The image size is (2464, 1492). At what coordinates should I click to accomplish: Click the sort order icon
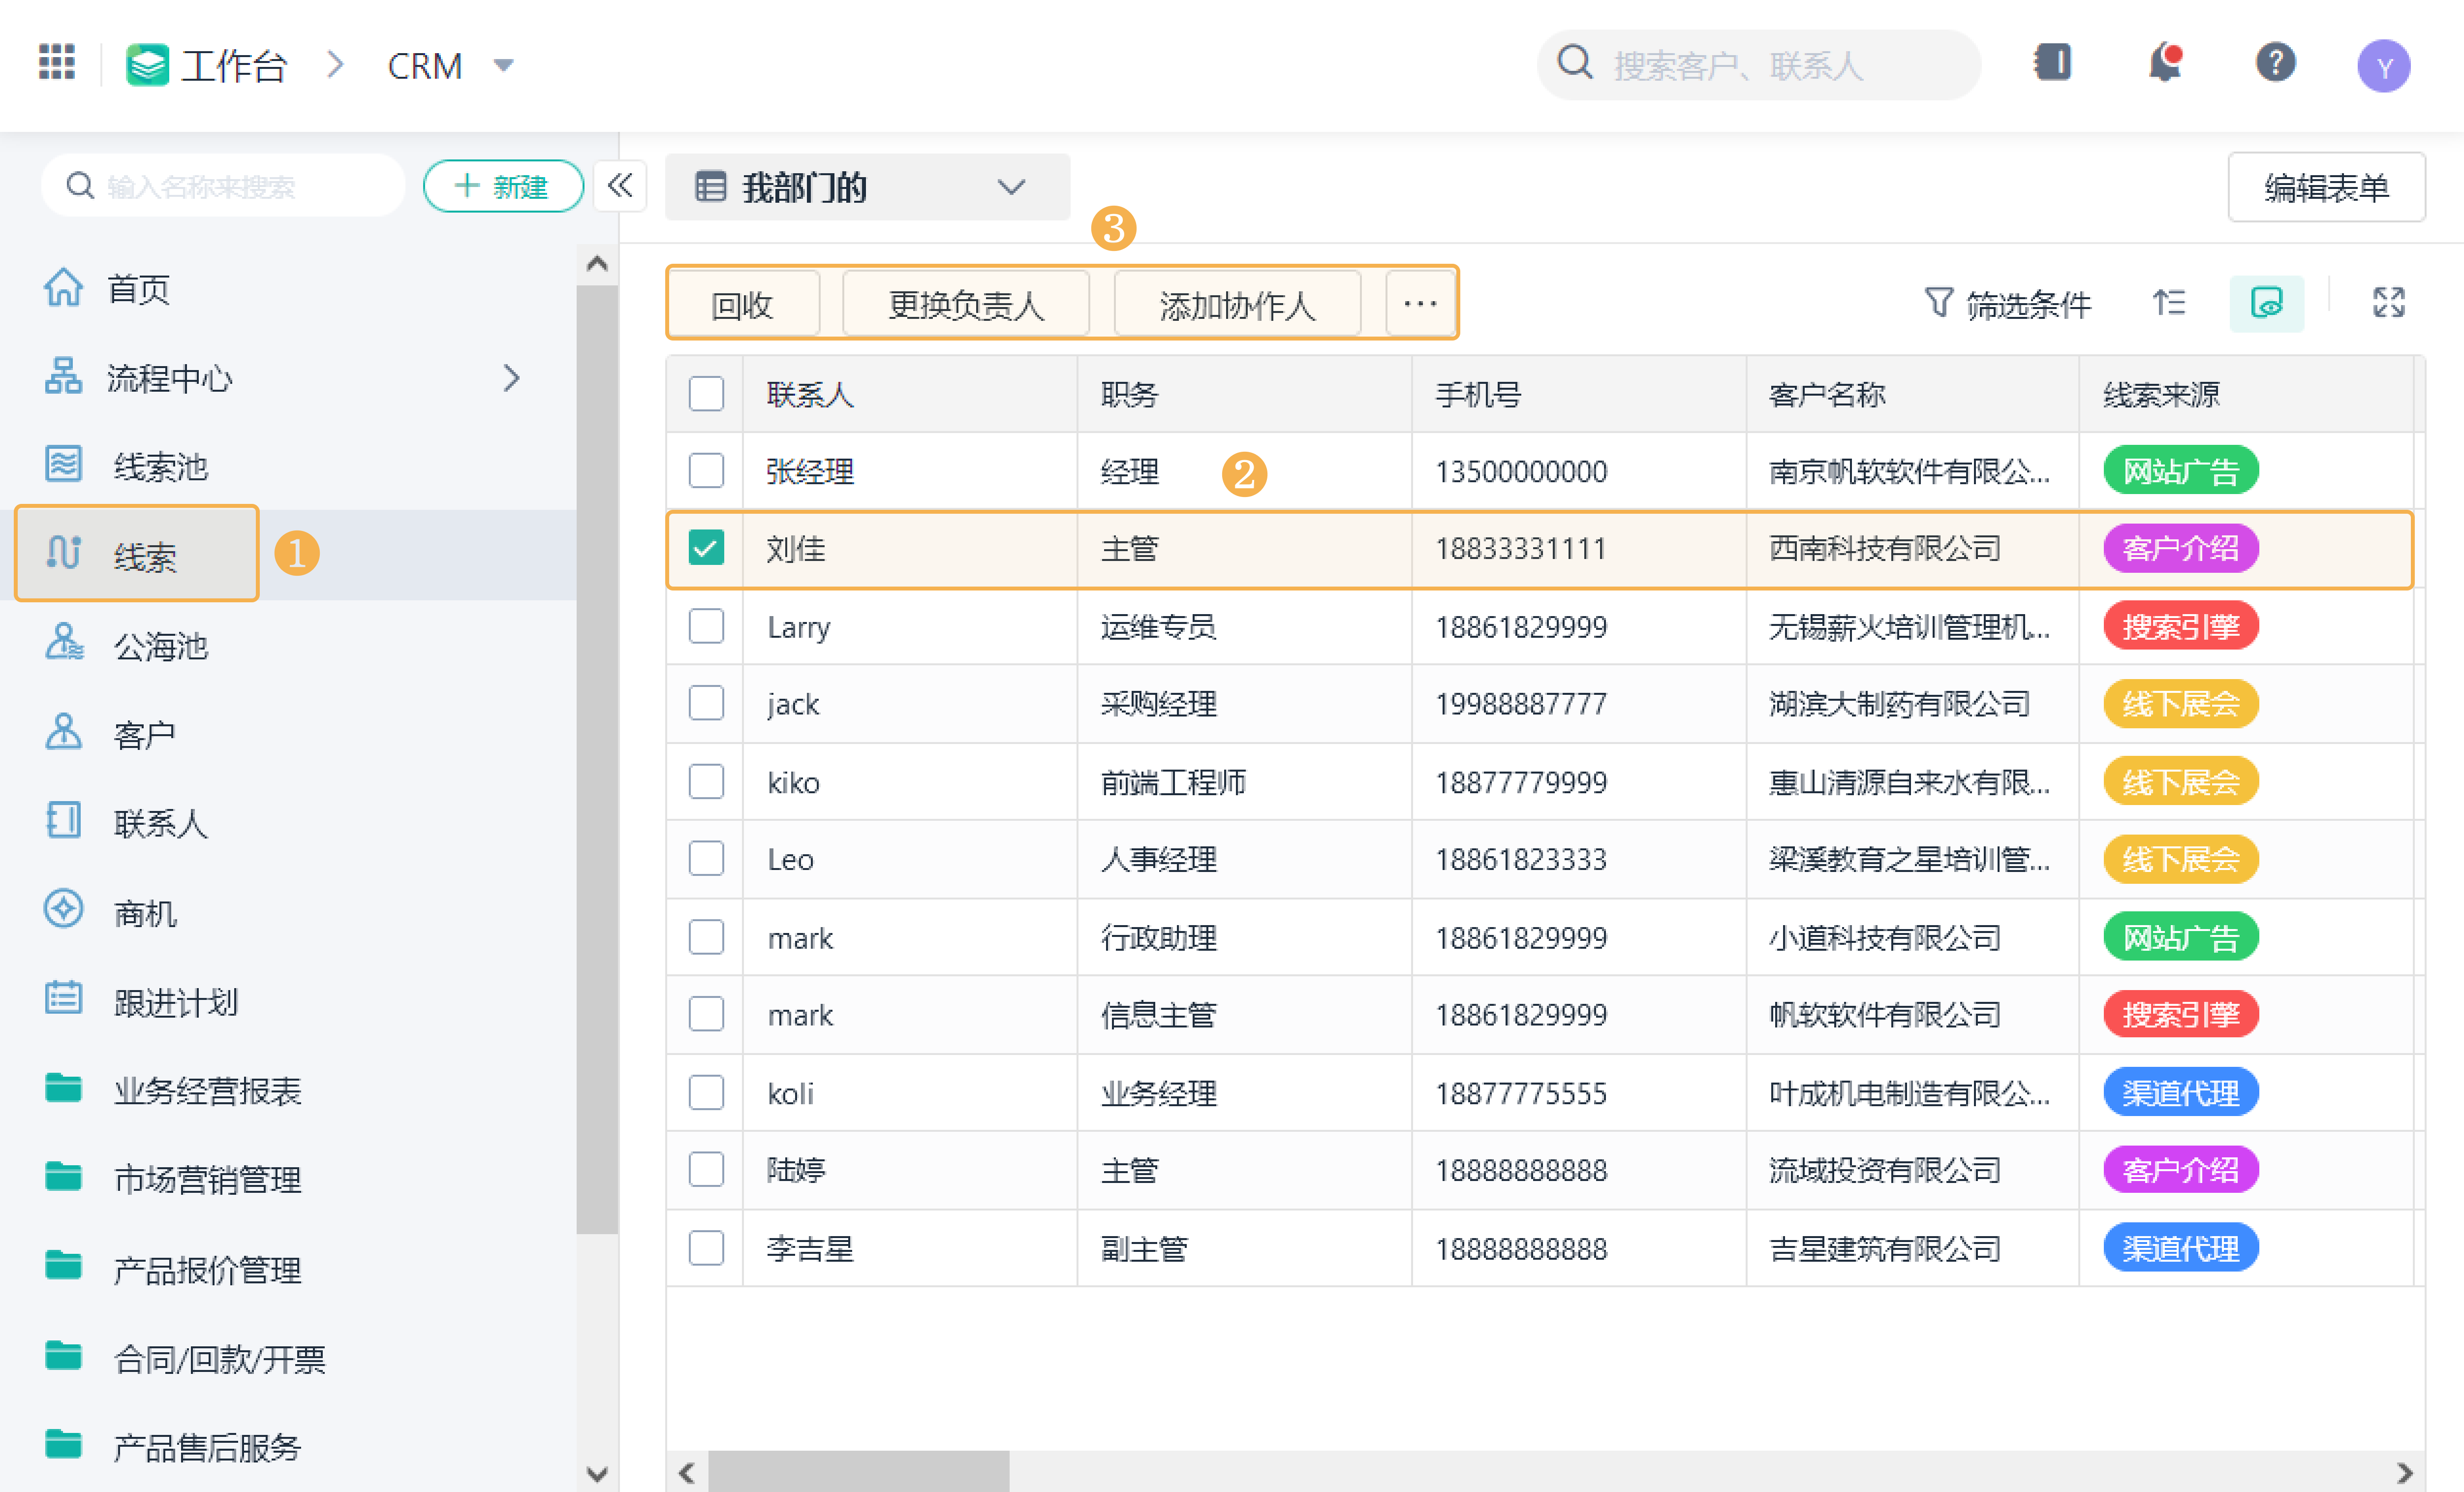2169,302
